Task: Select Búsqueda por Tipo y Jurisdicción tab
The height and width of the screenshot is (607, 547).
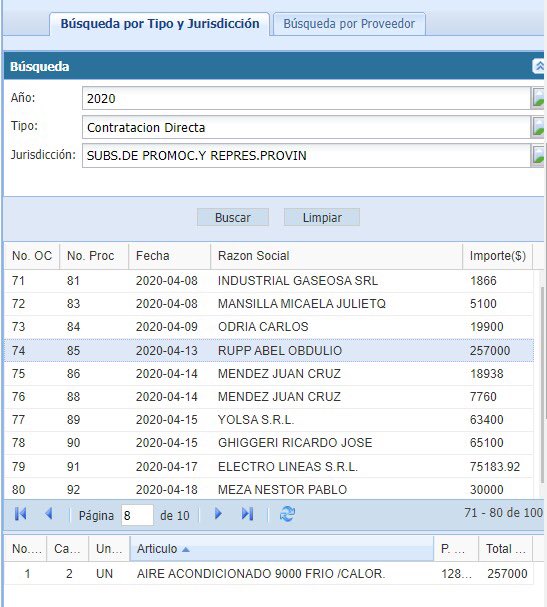Action: coord(159,24)
